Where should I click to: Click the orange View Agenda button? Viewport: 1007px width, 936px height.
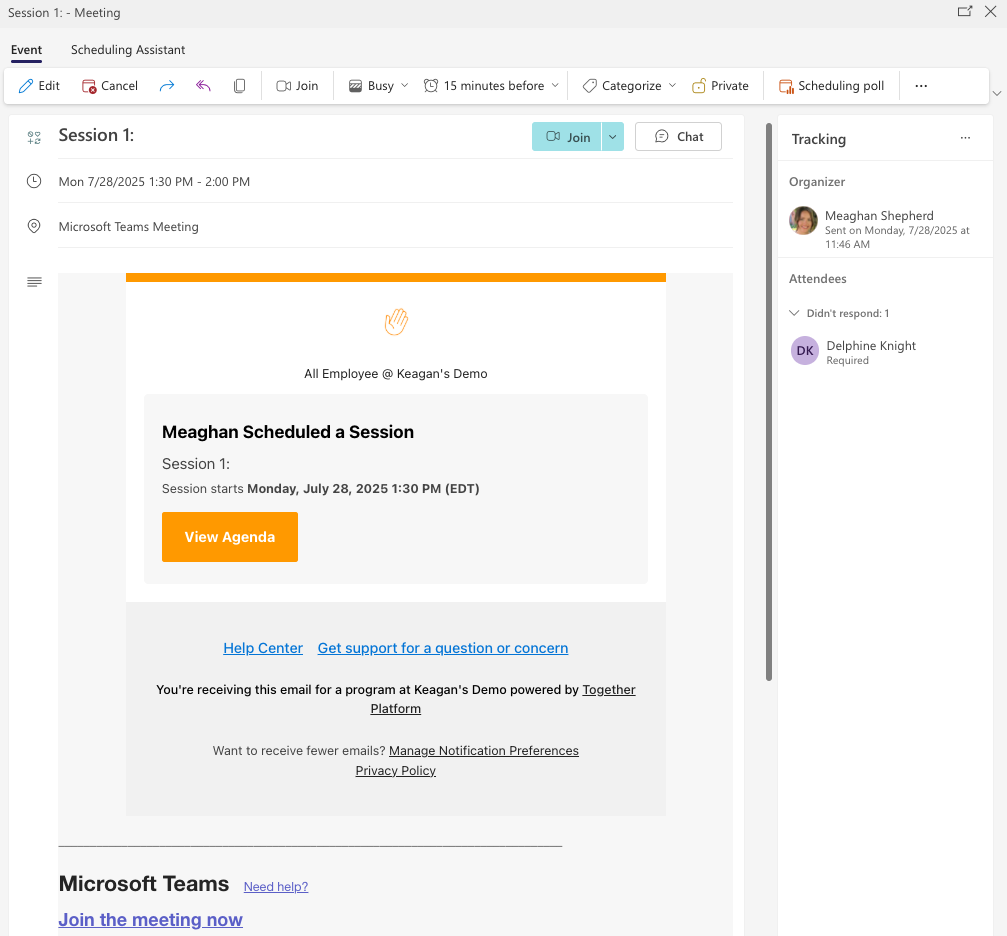pos(230,537)
